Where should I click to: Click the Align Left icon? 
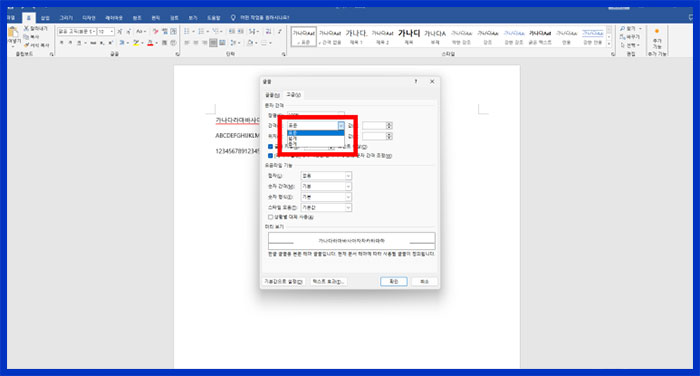pyautogui.click(x=187, y=43)
